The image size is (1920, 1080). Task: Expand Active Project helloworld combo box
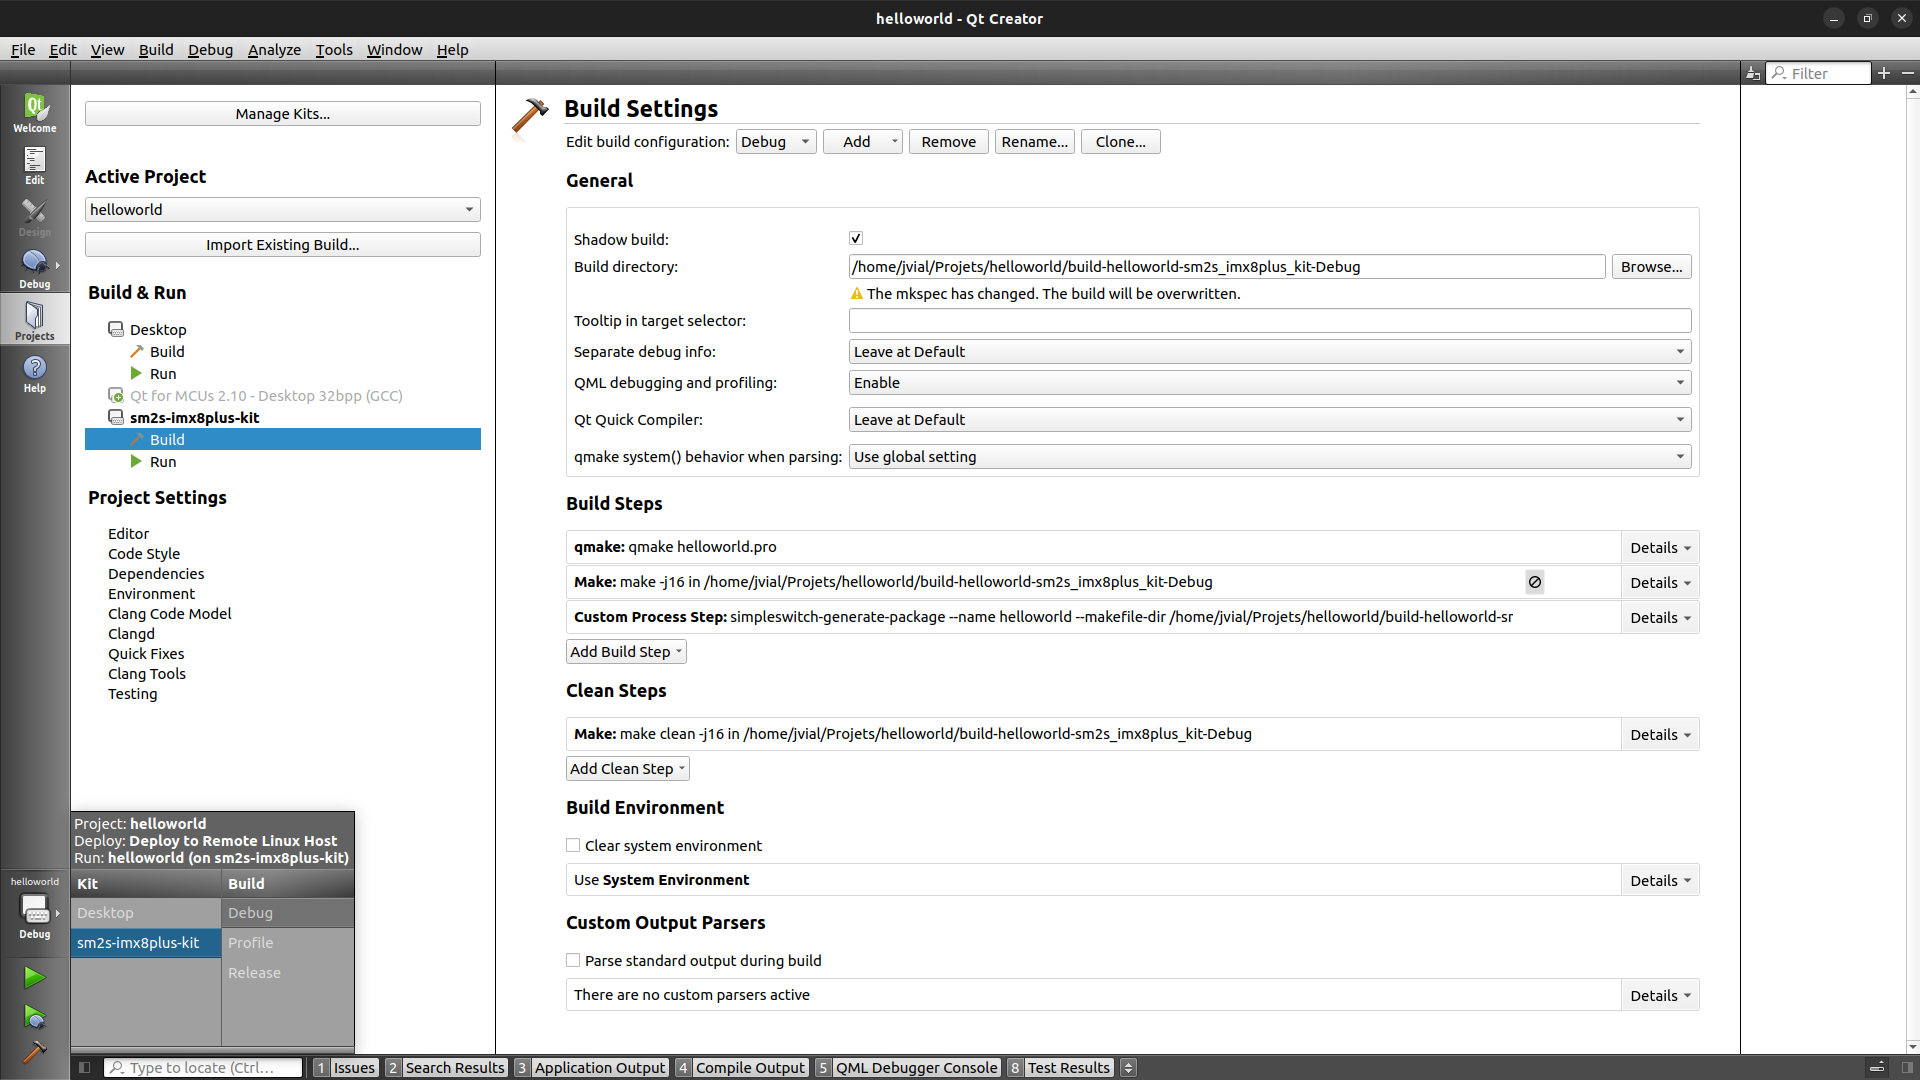pos(282,209)
